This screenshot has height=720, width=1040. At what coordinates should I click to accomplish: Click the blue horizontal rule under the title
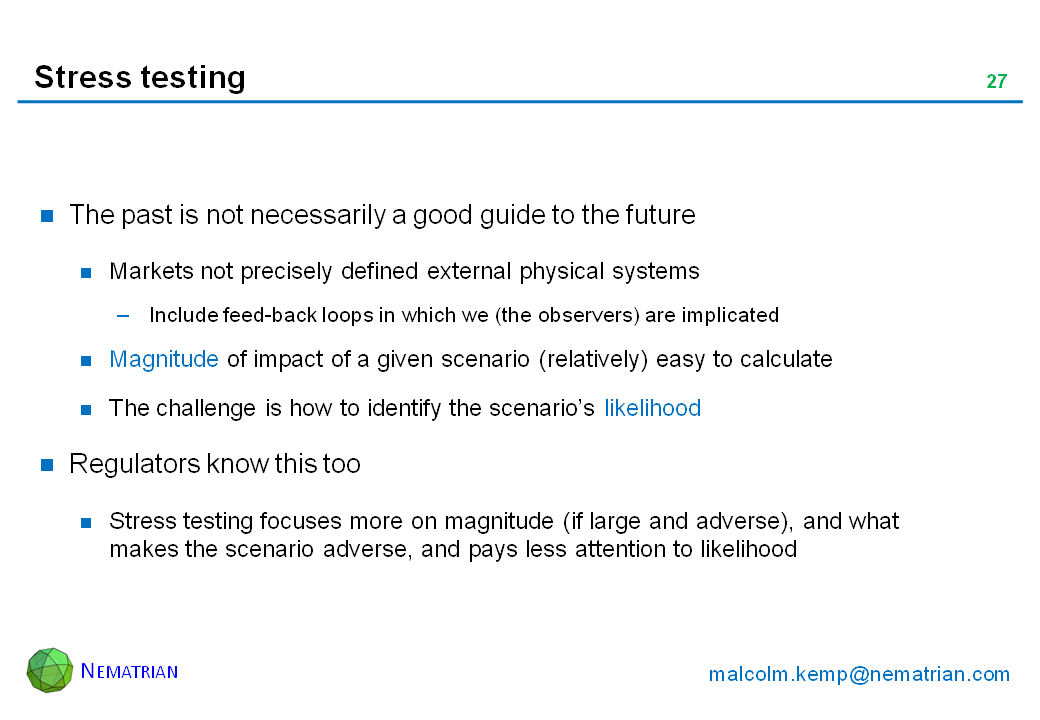[520, 102]
